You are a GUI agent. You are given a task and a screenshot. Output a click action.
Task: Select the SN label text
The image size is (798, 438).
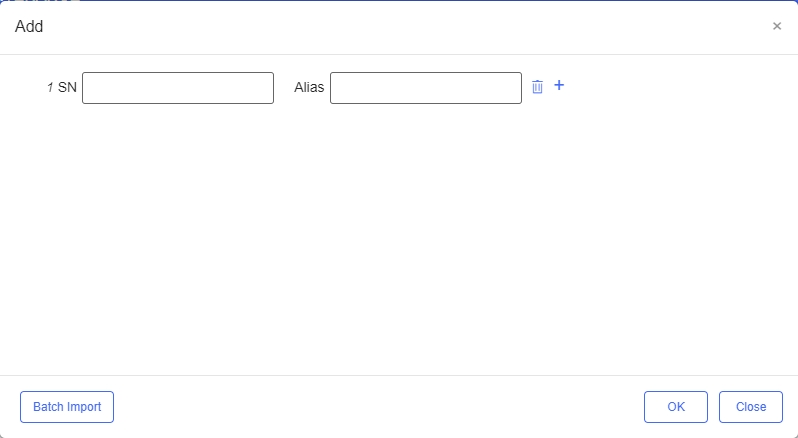[67, 87]
